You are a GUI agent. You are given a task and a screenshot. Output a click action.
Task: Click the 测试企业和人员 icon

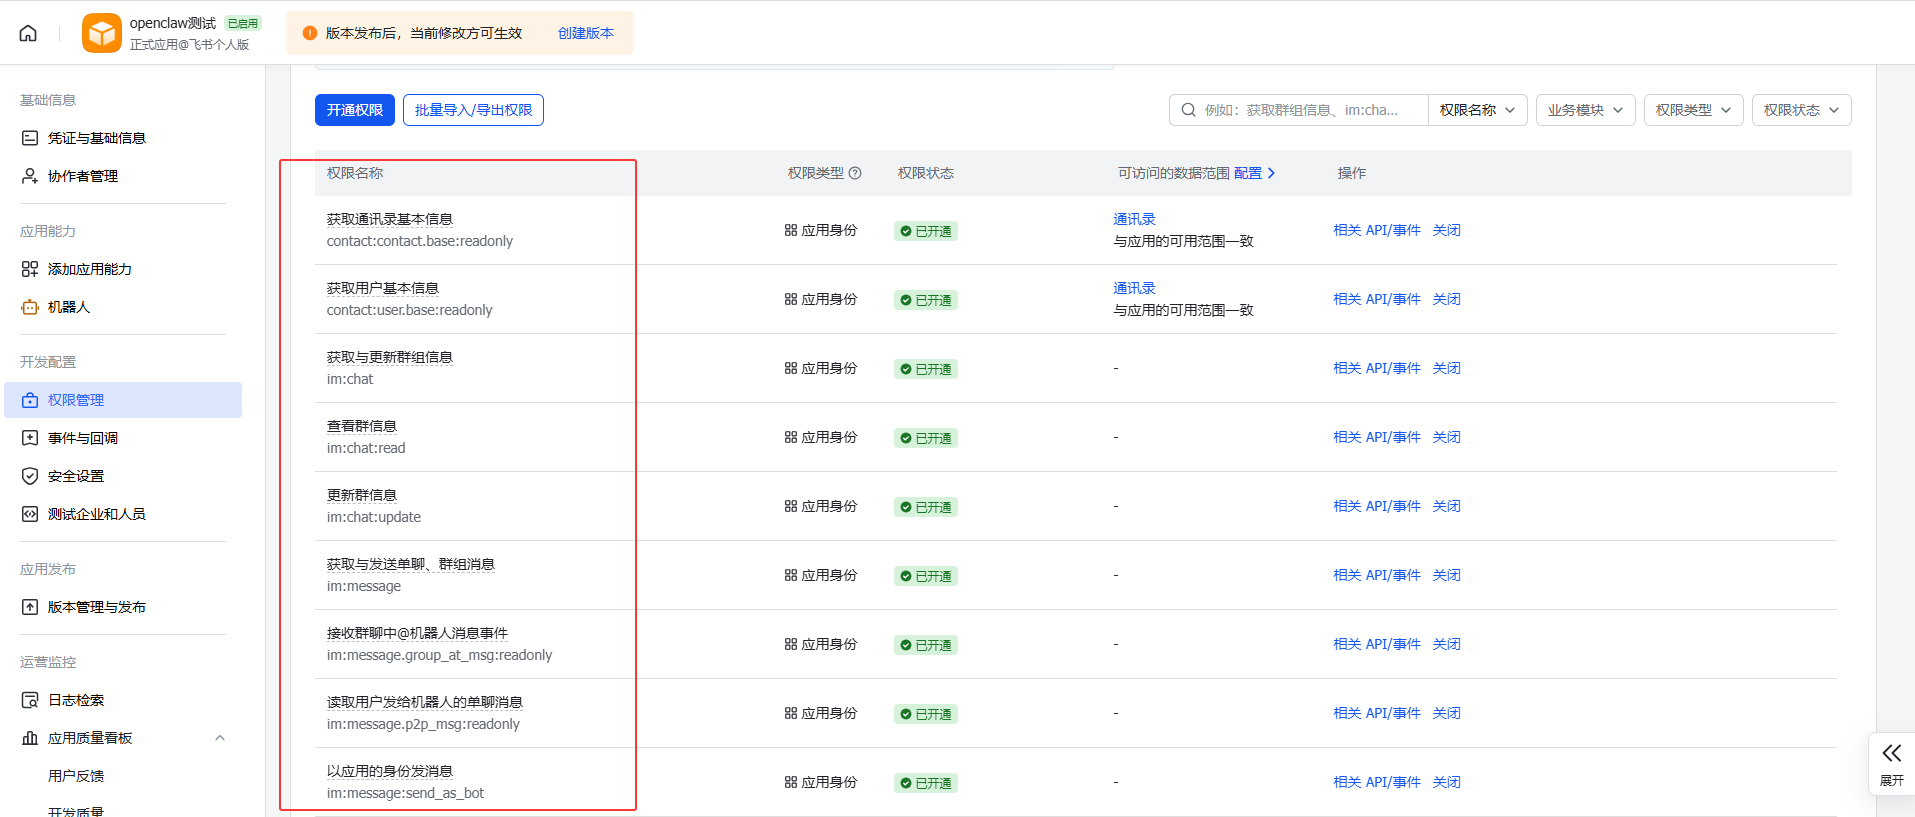click(x=30, y=514)
